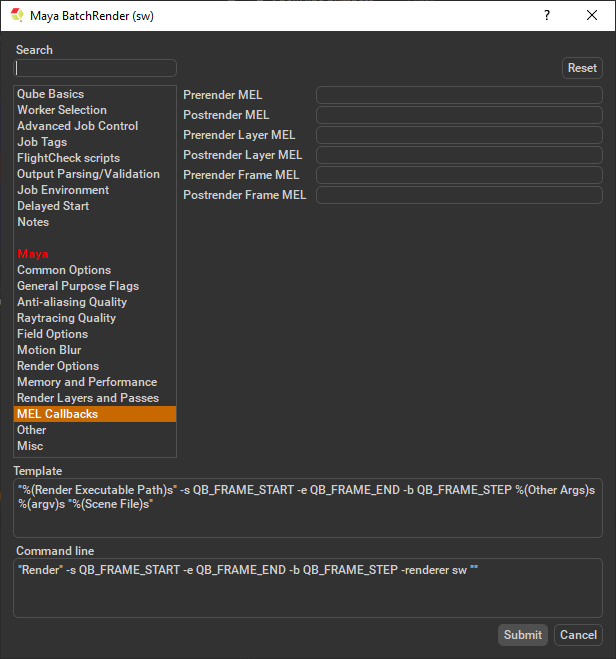Click the Search input field

click(x=96, y=68)
